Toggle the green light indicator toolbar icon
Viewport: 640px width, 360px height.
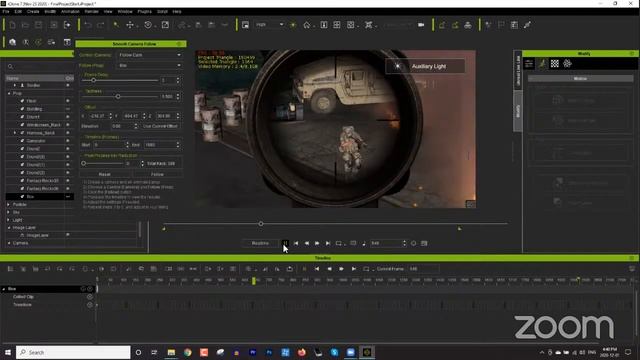(x=293, y=25)
